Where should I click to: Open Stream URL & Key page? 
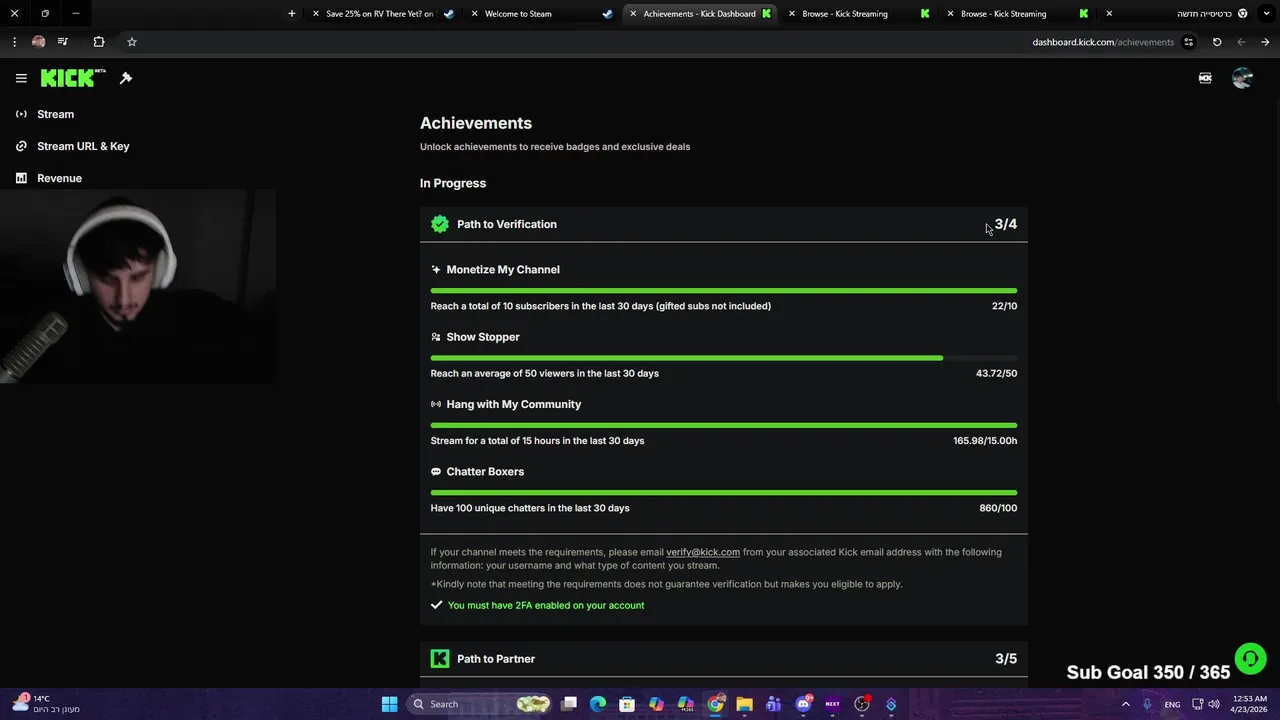tap(83, 146)
